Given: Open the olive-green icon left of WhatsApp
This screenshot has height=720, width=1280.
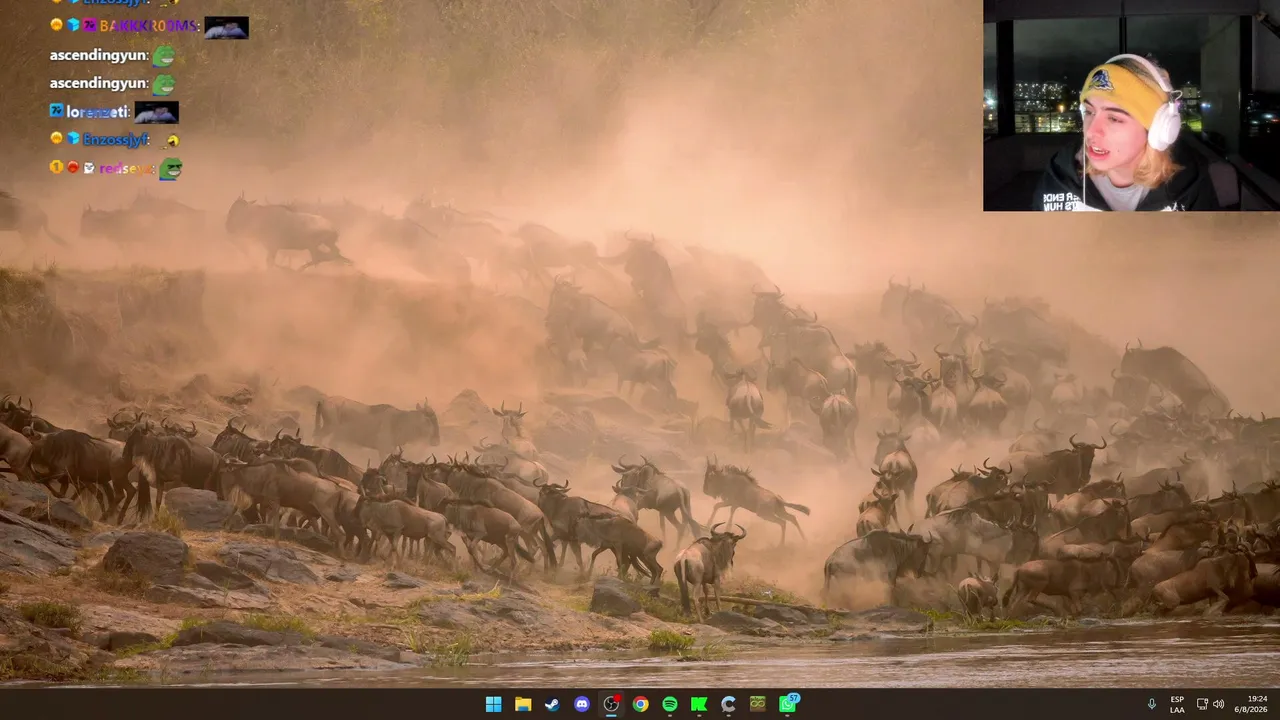Looking at the screenshot, I should coord(758,704).
